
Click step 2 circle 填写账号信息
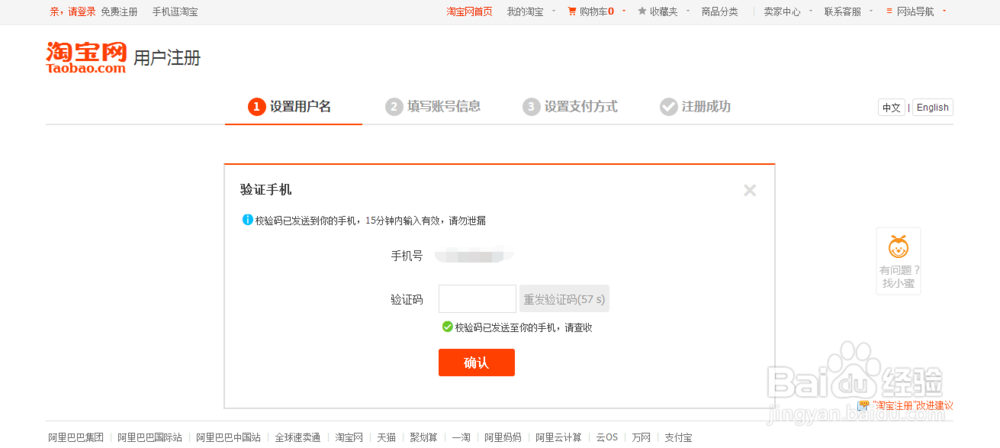(394, 107)
